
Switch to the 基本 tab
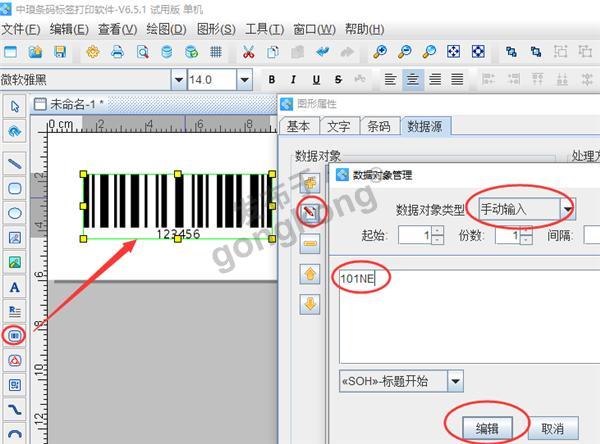coord(298,126)
